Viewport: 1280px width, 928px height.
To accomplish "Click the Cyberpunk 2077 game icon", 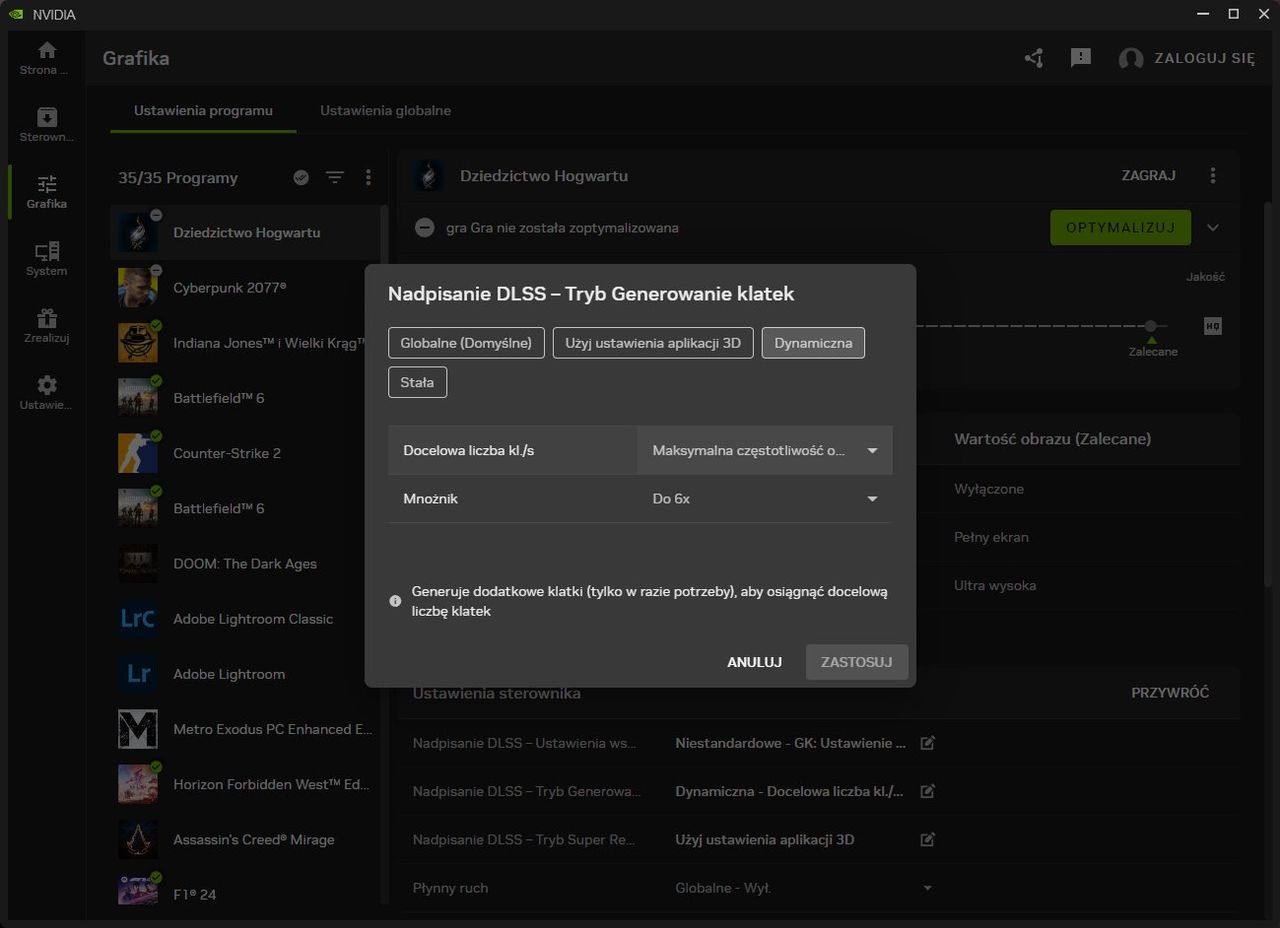I will 138,287.
